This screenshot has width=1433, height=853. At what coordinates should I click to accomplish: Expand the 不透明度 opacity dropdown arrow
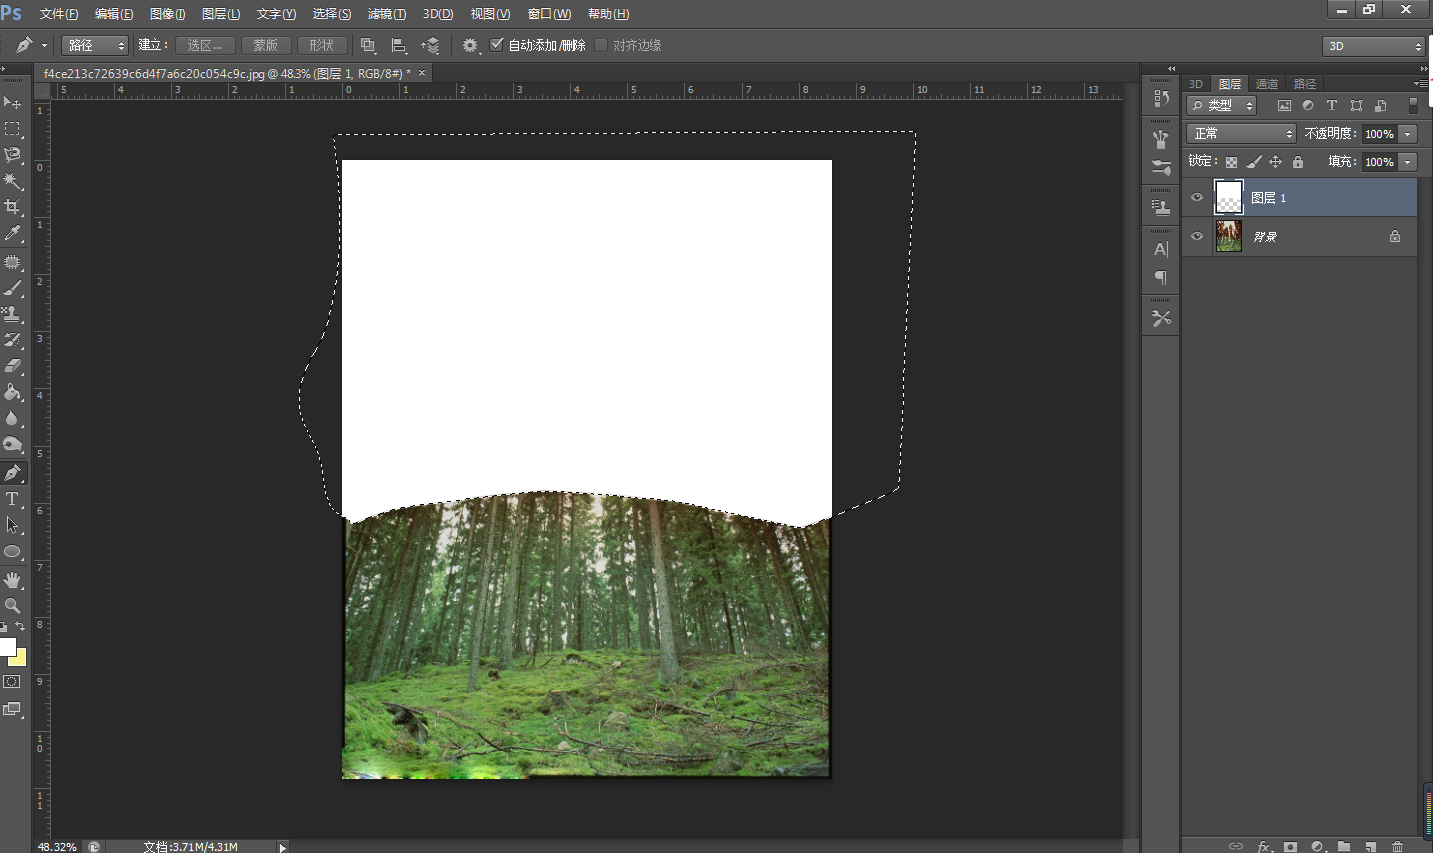point(1408,134)
